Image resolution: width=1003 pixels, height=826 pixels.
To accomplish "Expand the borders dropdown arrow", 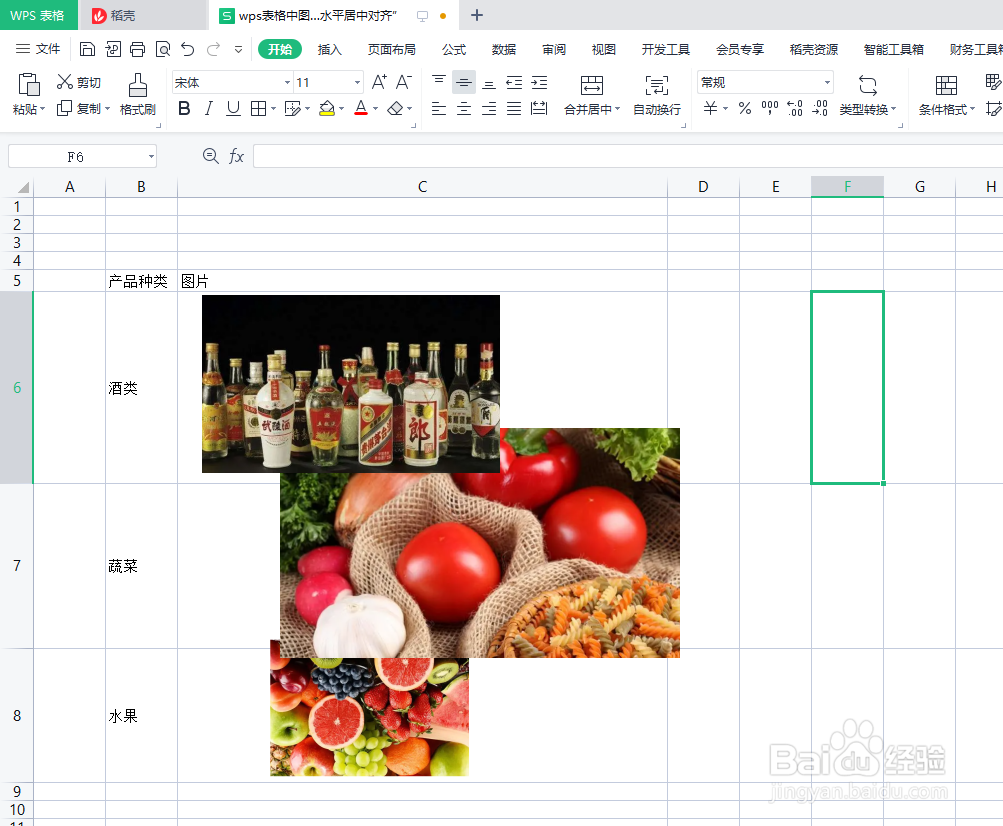I will click(x=274, y=109).
